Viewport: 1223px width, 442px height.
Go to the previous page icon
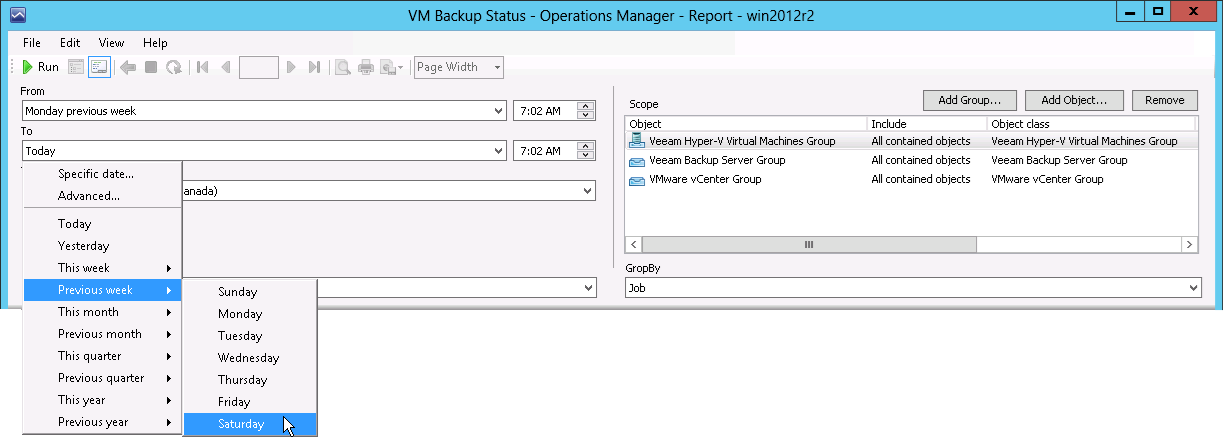click(226, 67)
